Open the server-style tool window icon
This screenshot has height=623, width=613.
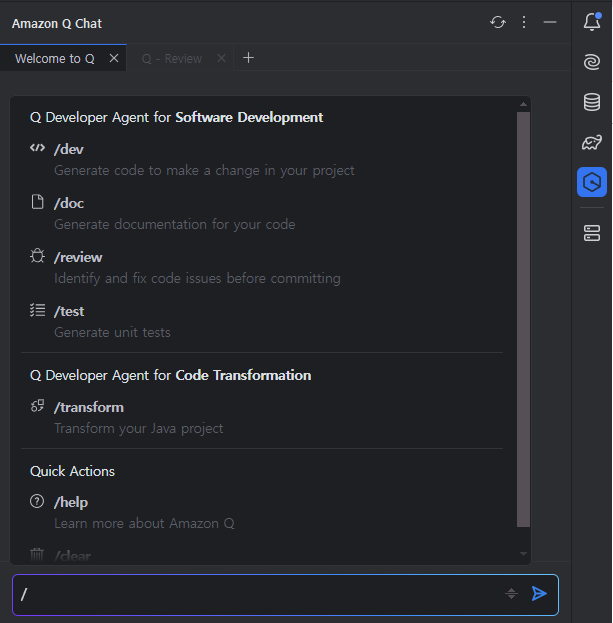[592, 233]
